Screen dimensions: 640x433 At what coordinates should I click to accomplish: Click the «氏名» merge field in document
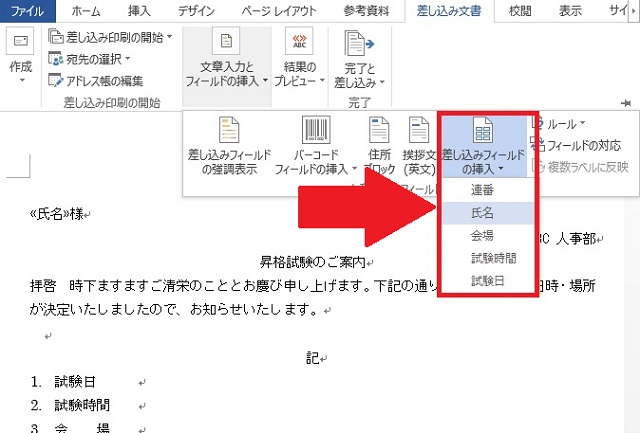(x=50, y=212)
